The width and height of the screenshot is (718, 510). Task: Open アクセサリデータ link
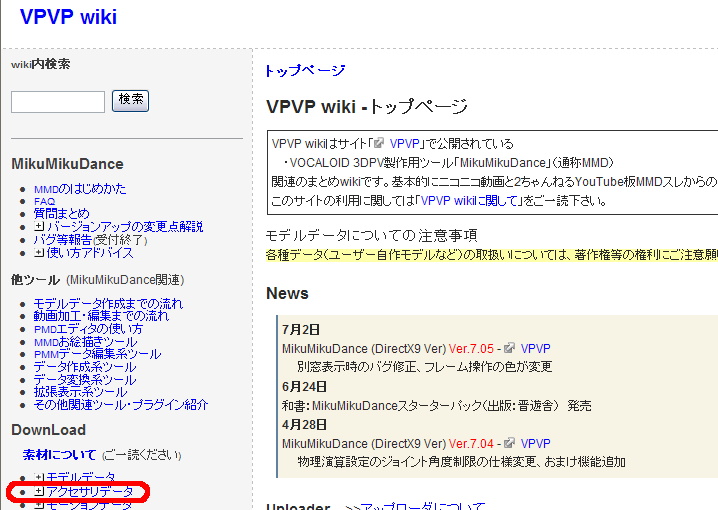pyautogui.click(x=90, y=492)
